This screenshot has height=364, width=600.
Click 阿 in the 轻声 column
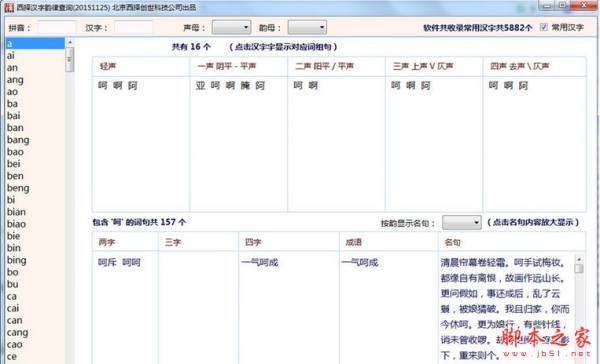click(x=133, y=85)
